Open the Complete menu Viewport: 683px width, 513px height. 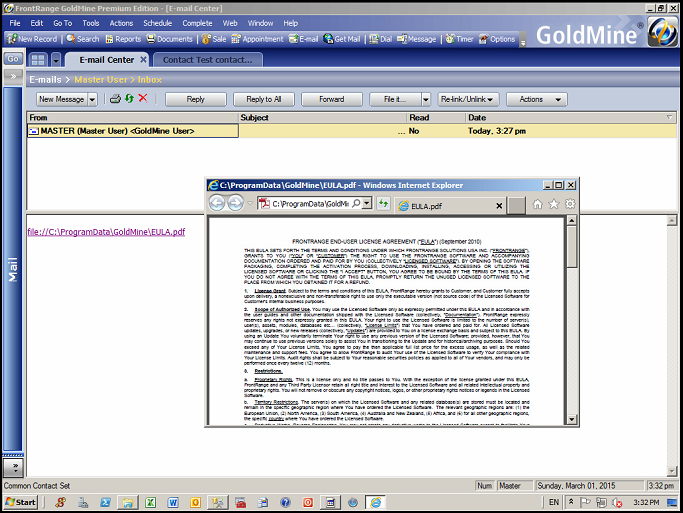point(197,23)
